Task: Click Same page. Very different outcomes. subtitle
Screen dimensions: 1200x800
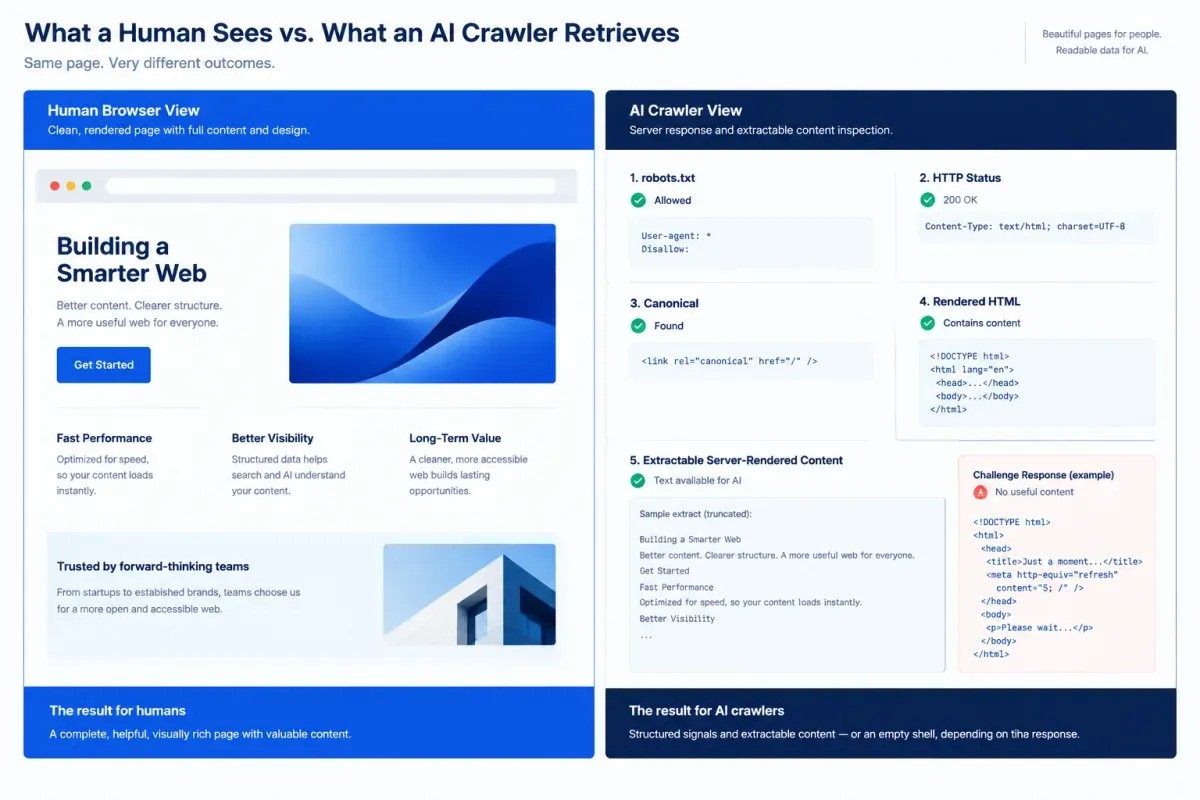Action: click(x=149, y=63)
